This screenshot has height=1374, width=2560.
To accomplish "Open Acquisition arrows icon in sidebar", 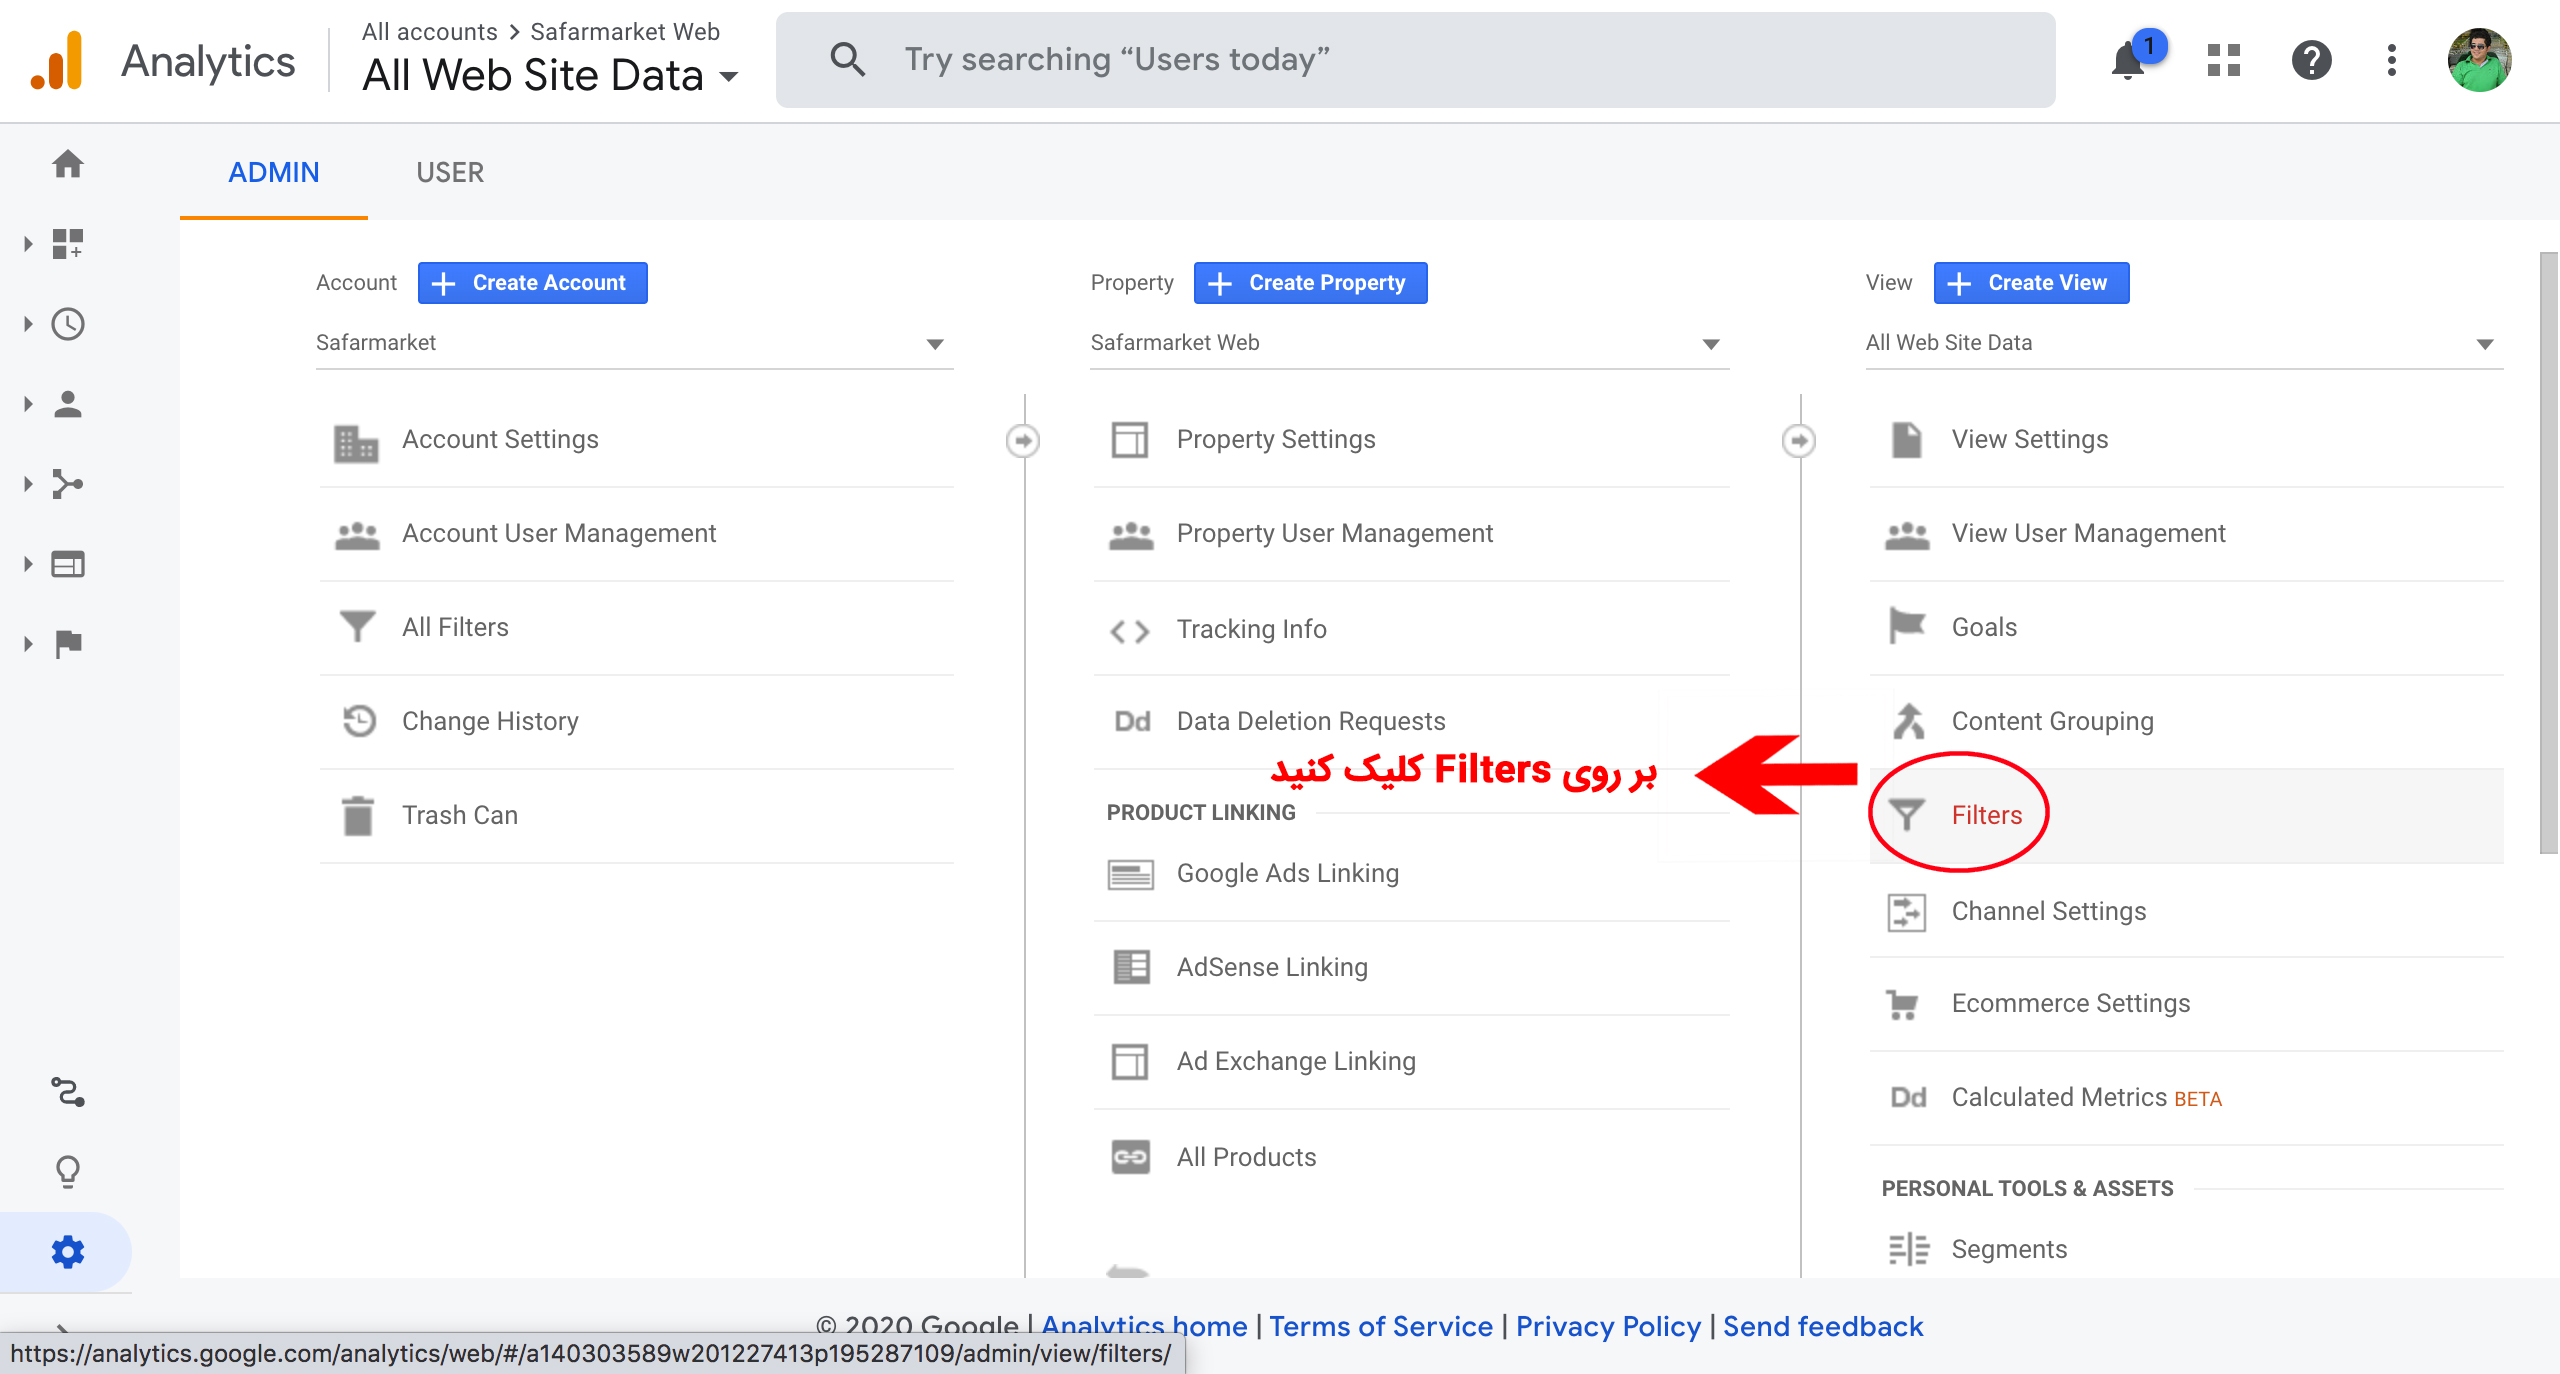I will 68,484.
